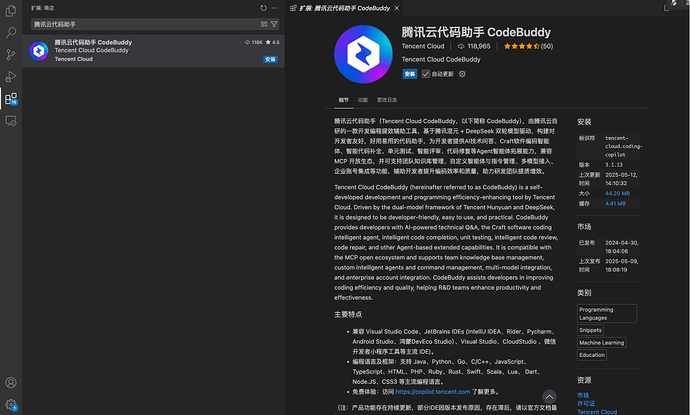
Task: Click the identifier tencent-cloud.coding-copilot
Action: point(624,146)
